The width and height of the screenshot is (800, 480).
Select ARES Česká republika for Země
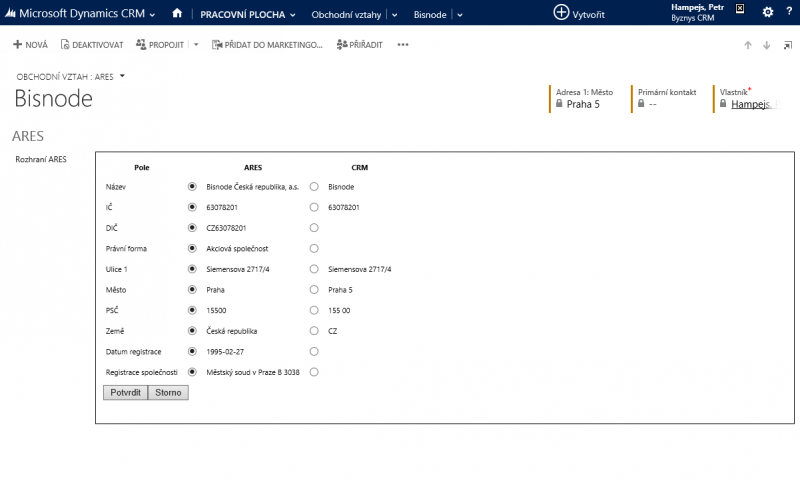point(192,331)
